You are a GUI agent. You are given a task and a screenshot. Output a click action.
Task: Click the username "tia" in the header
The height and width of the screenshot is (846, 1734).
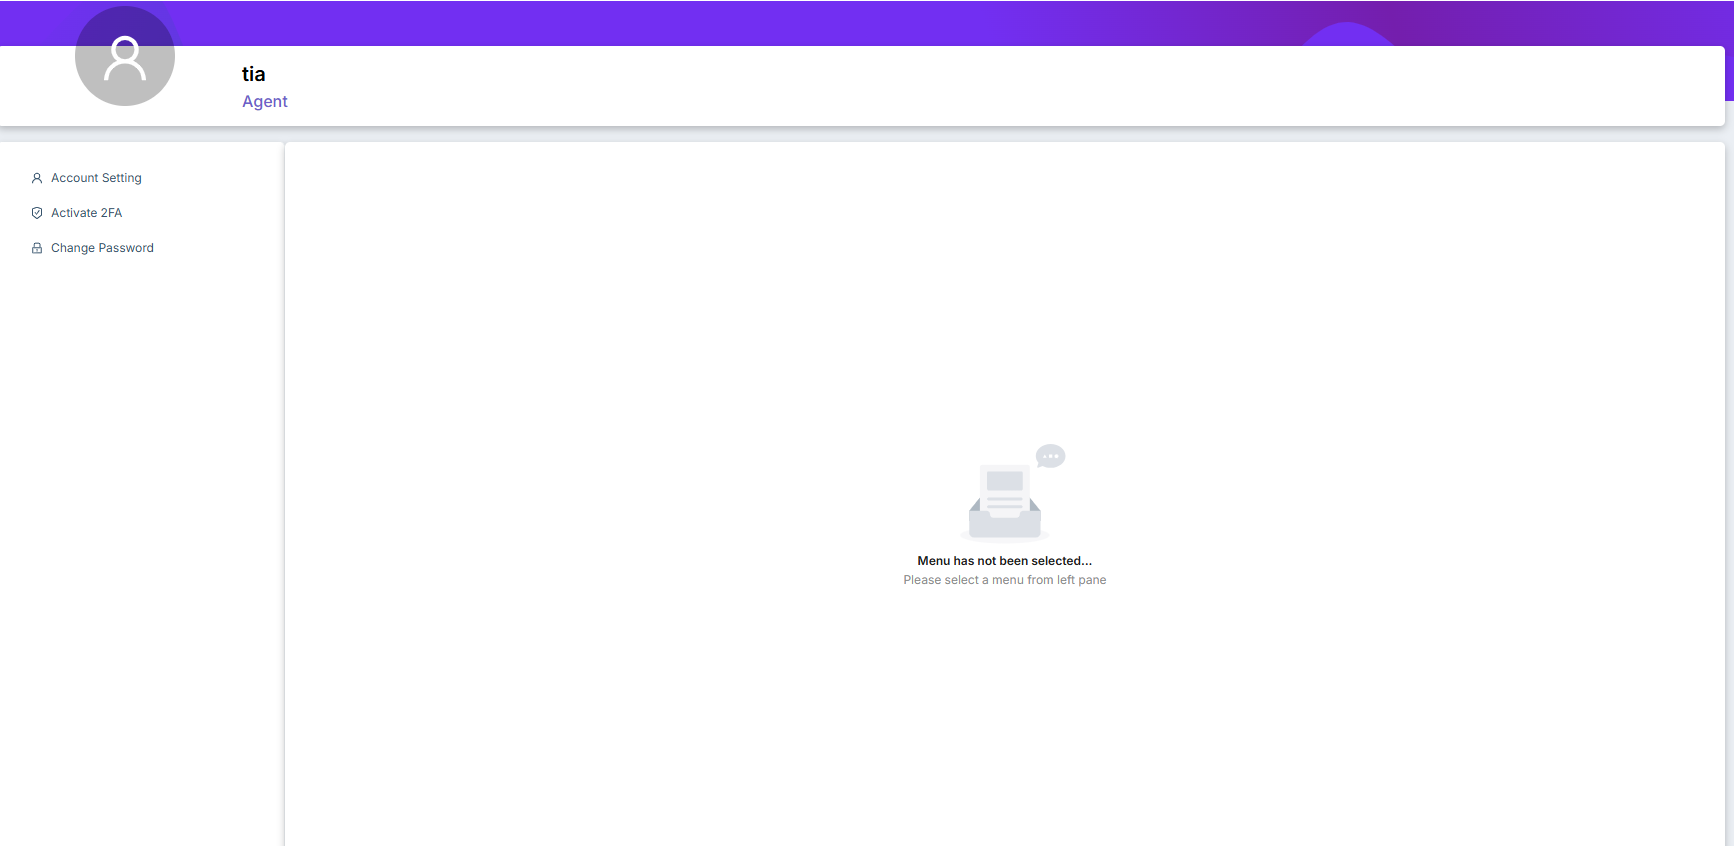[x=254, y=74]
